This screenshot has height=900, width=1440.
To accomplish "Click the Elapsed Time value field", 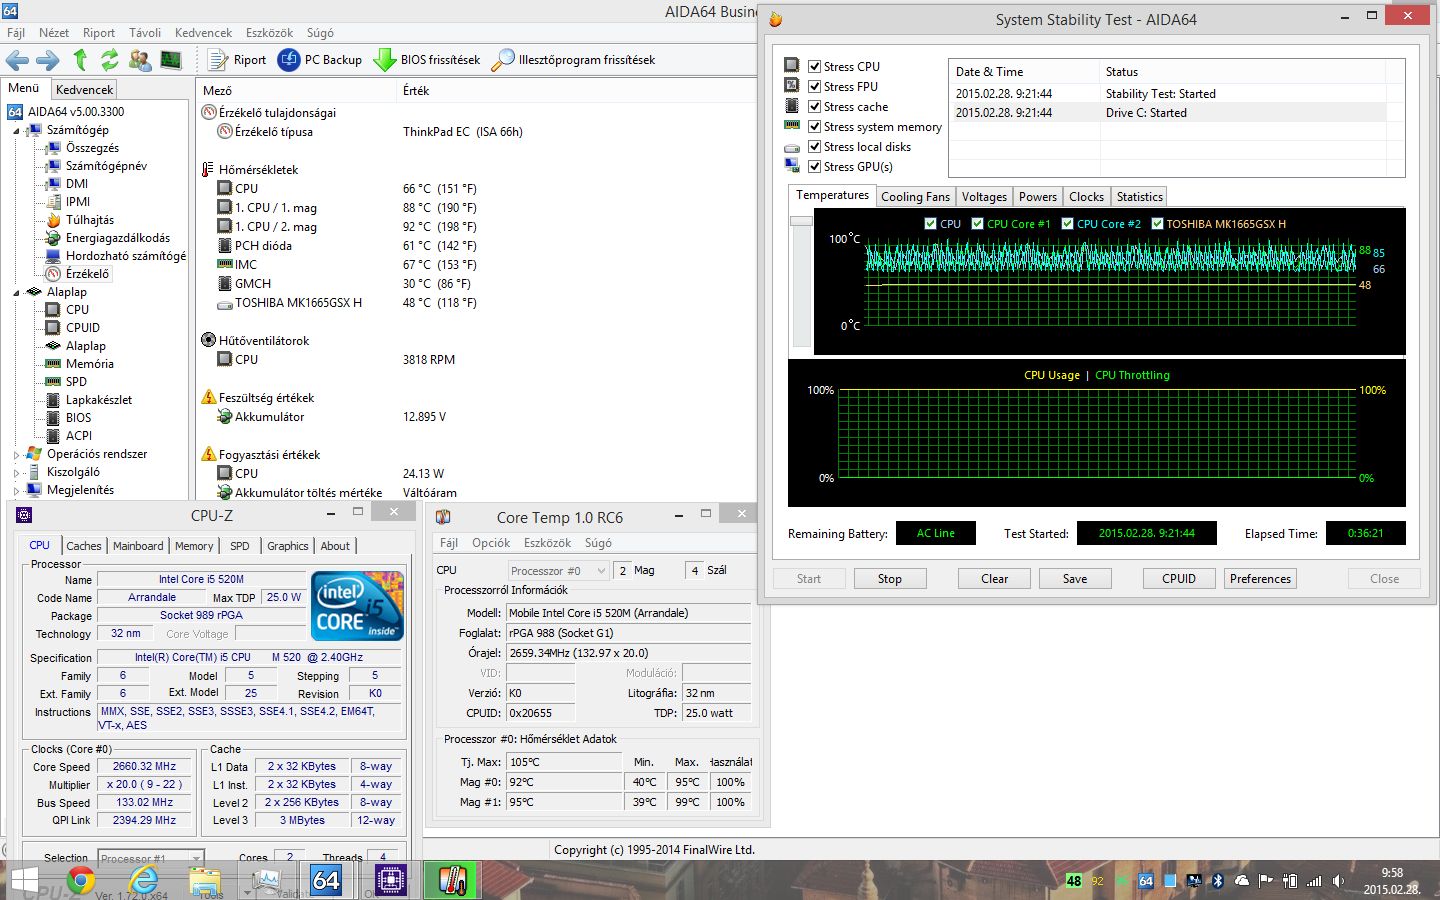I will 1365,533.
